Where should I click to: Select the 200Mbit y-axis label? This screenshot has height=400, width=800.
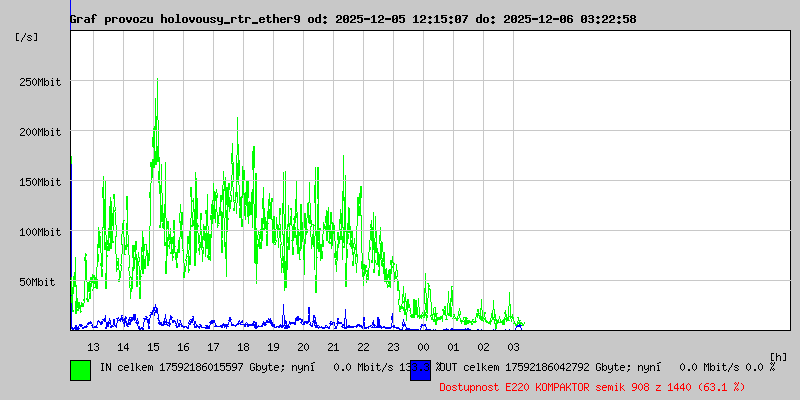[40, 132]
